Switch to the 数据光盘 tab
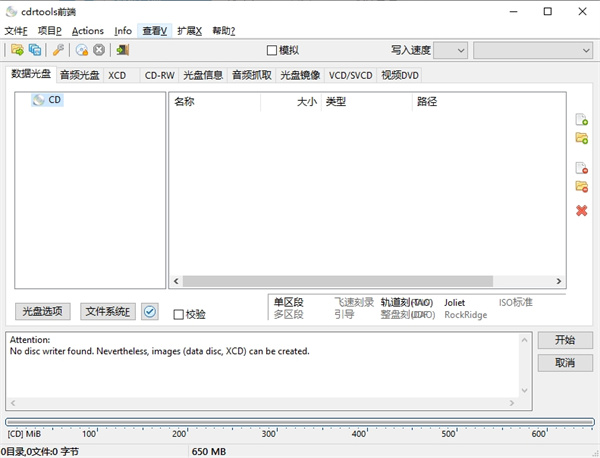The height and width of the screenshot is (458, 600). pos(31,74)
